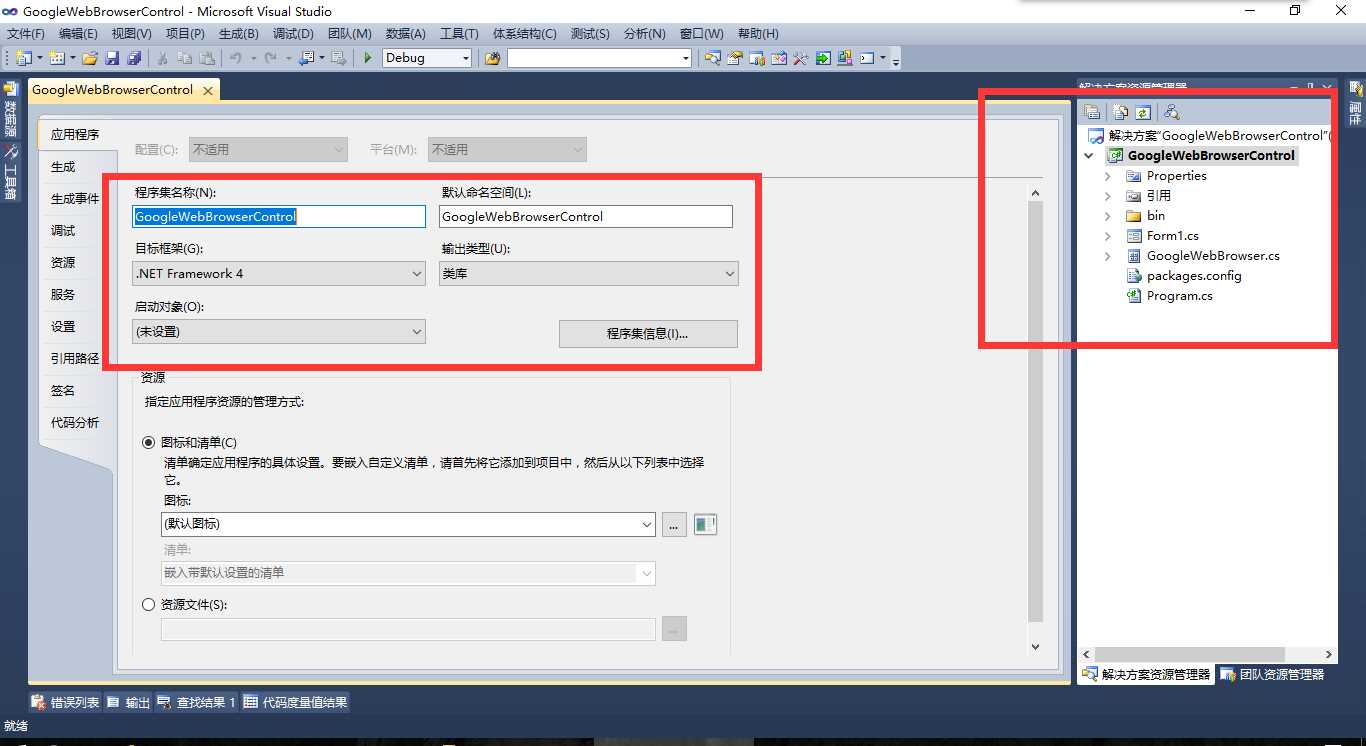This screenshot has height=746, width=1366.
Task: Open Properties Window via toolbar icon
Action: [x=735, y=58]
